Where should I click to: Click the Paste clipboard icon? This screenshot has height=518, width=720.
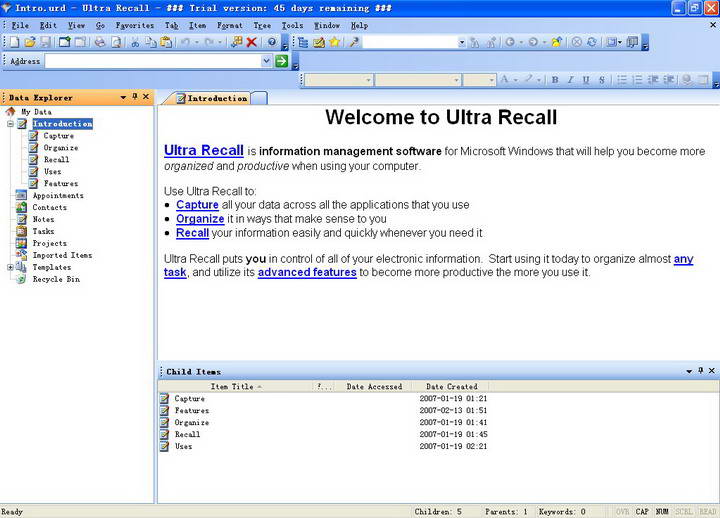tap(166, 42)
